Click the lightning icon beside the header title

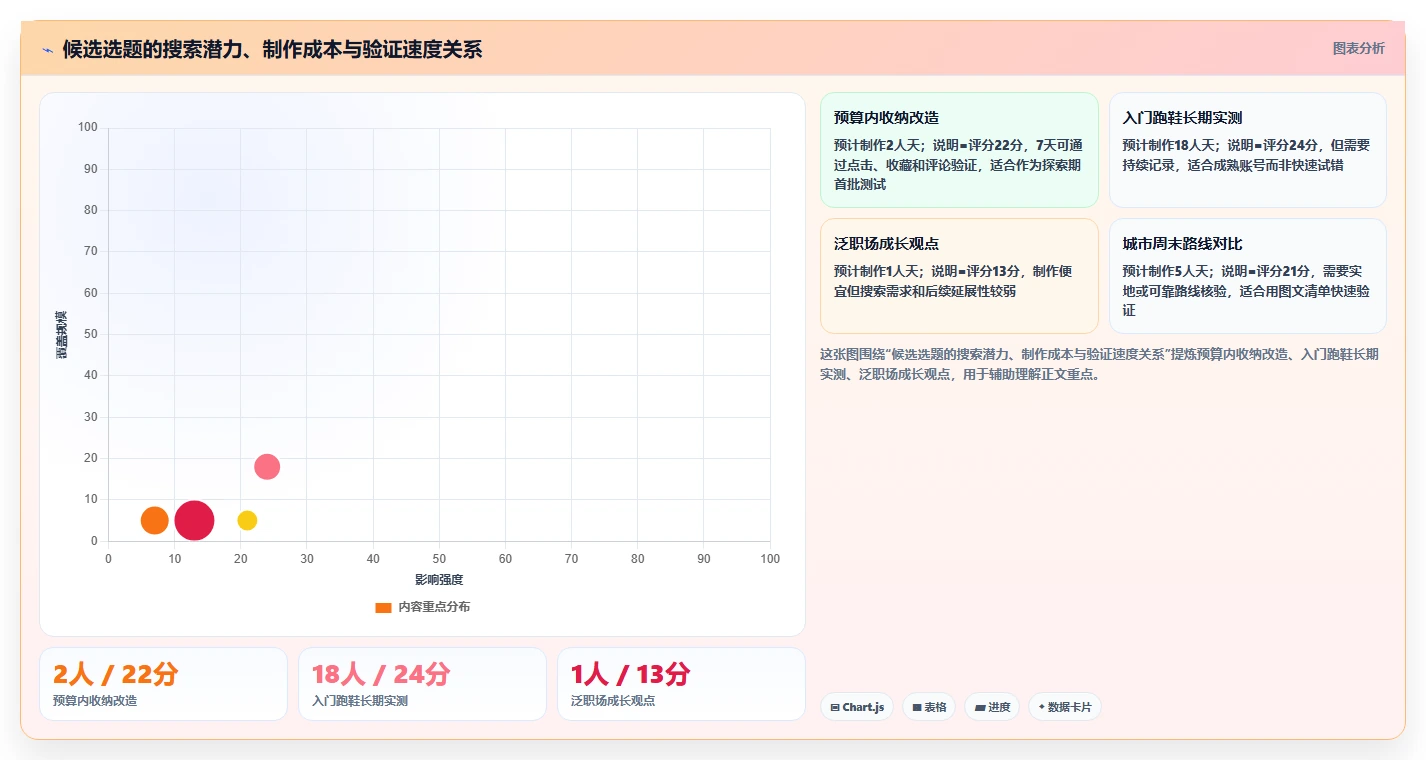click(x=47, y=50)
